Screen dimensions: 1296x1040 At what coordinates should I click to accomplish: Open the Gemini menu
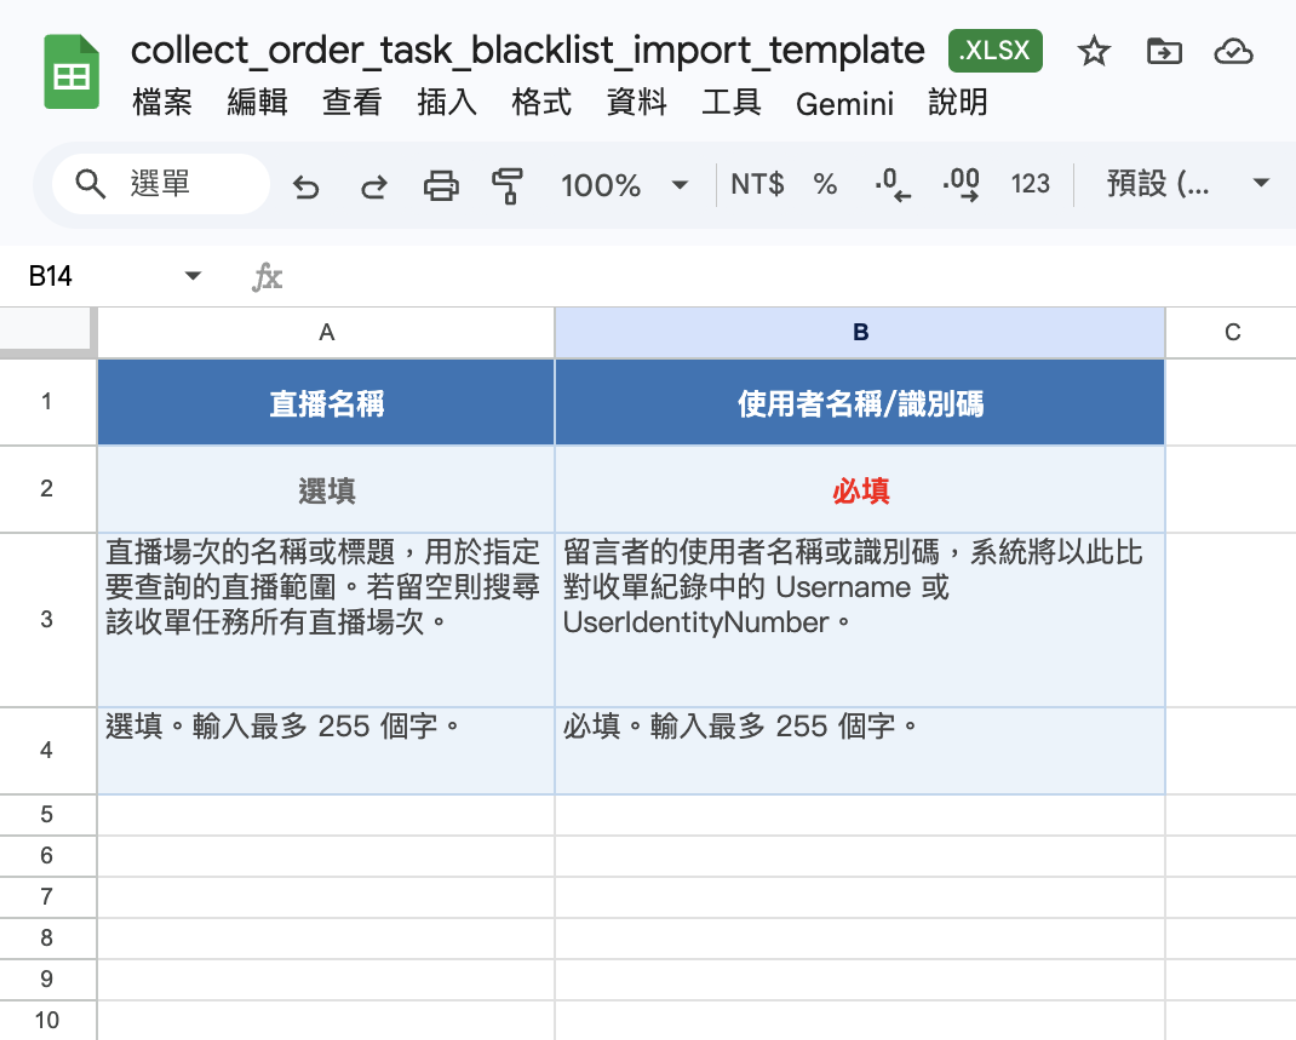(x=845, y=103)
